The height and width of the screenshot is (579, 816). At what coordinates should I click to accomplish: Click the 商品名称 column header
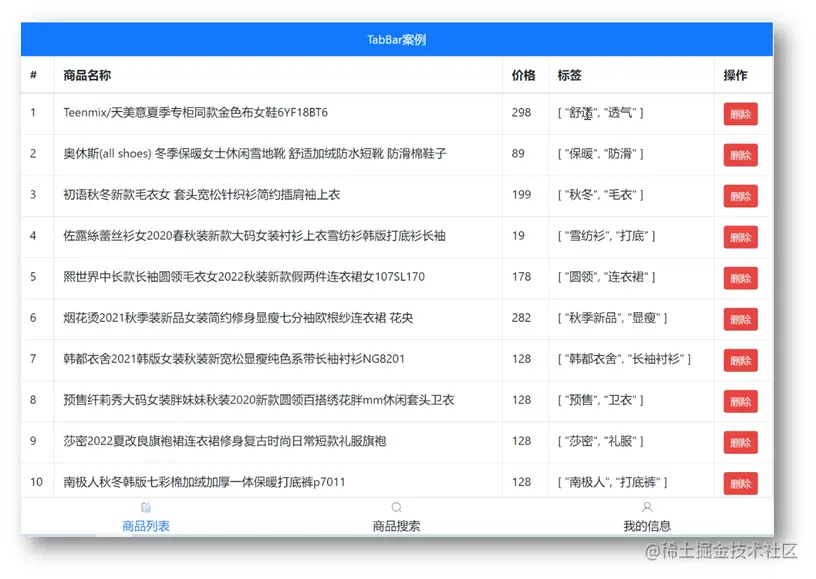pos(87,75)
